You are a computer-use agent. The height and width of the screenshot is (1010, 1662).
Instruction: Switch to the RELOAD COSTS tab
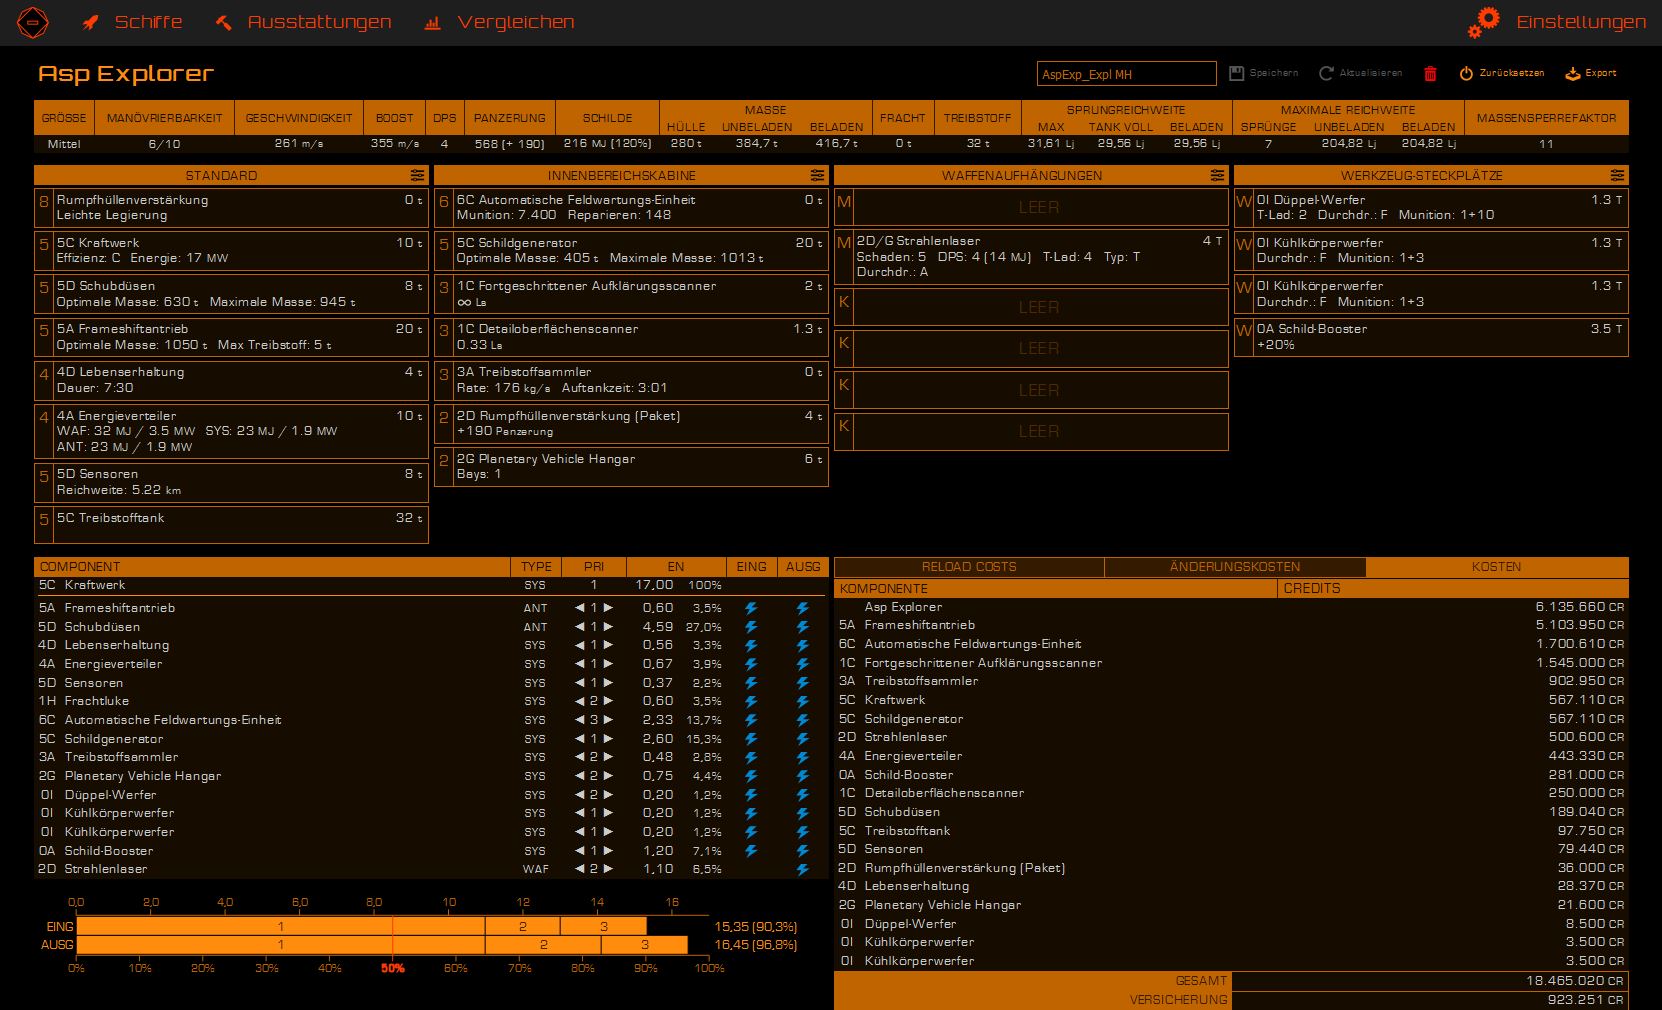969,567
